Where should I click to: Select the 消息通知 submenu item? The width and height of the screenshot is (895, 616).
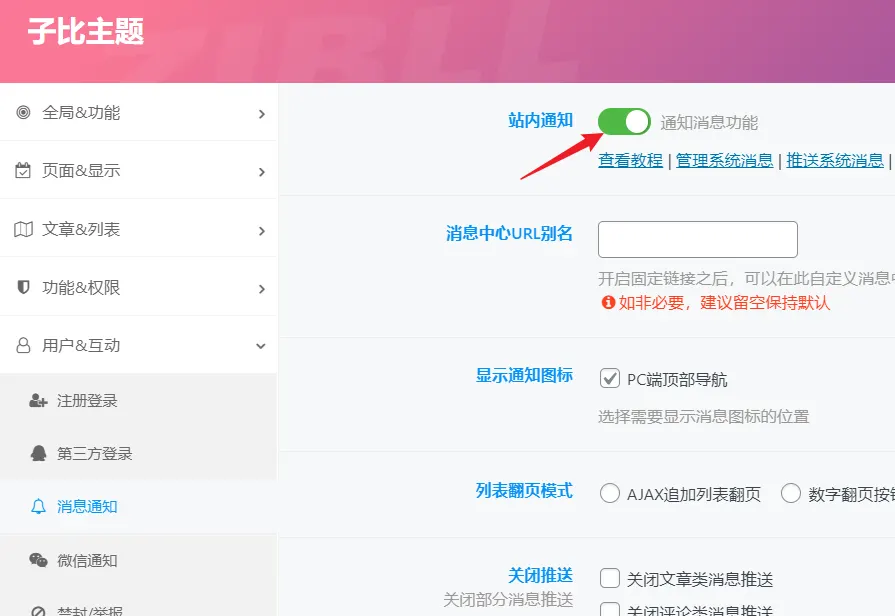[139, 506]
